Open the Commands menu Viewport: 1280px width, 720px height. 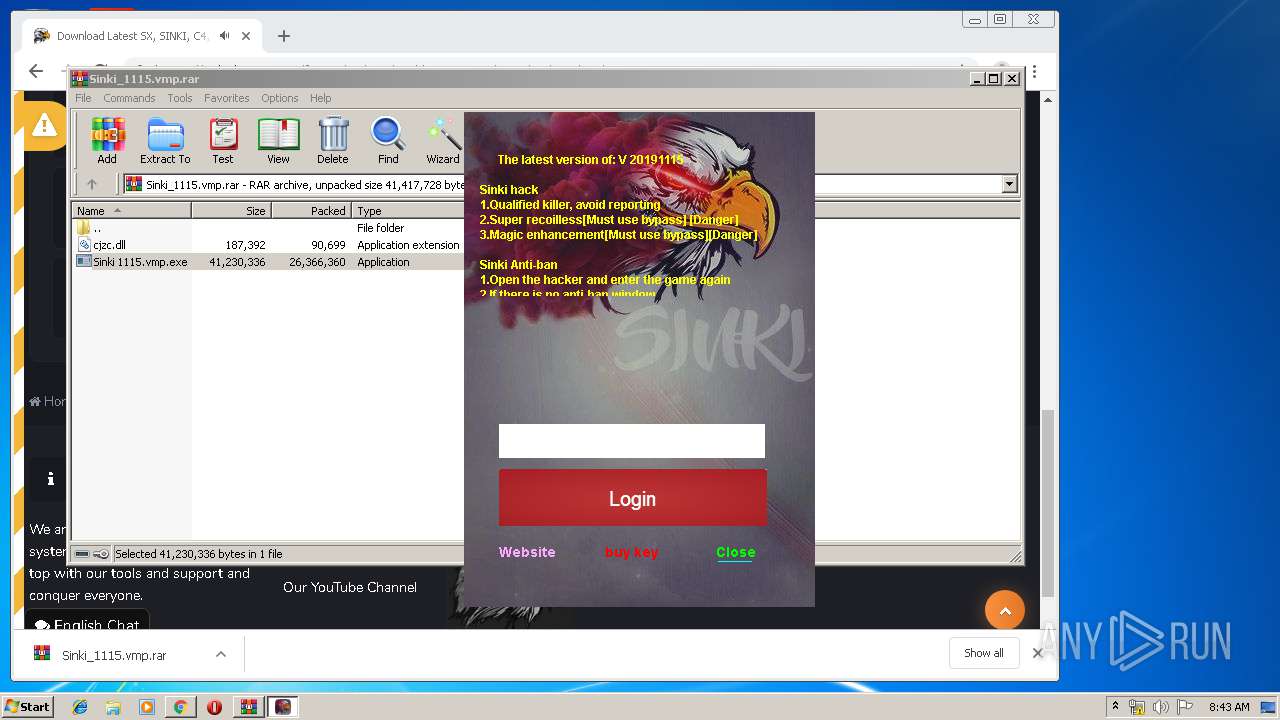[129, 98]
